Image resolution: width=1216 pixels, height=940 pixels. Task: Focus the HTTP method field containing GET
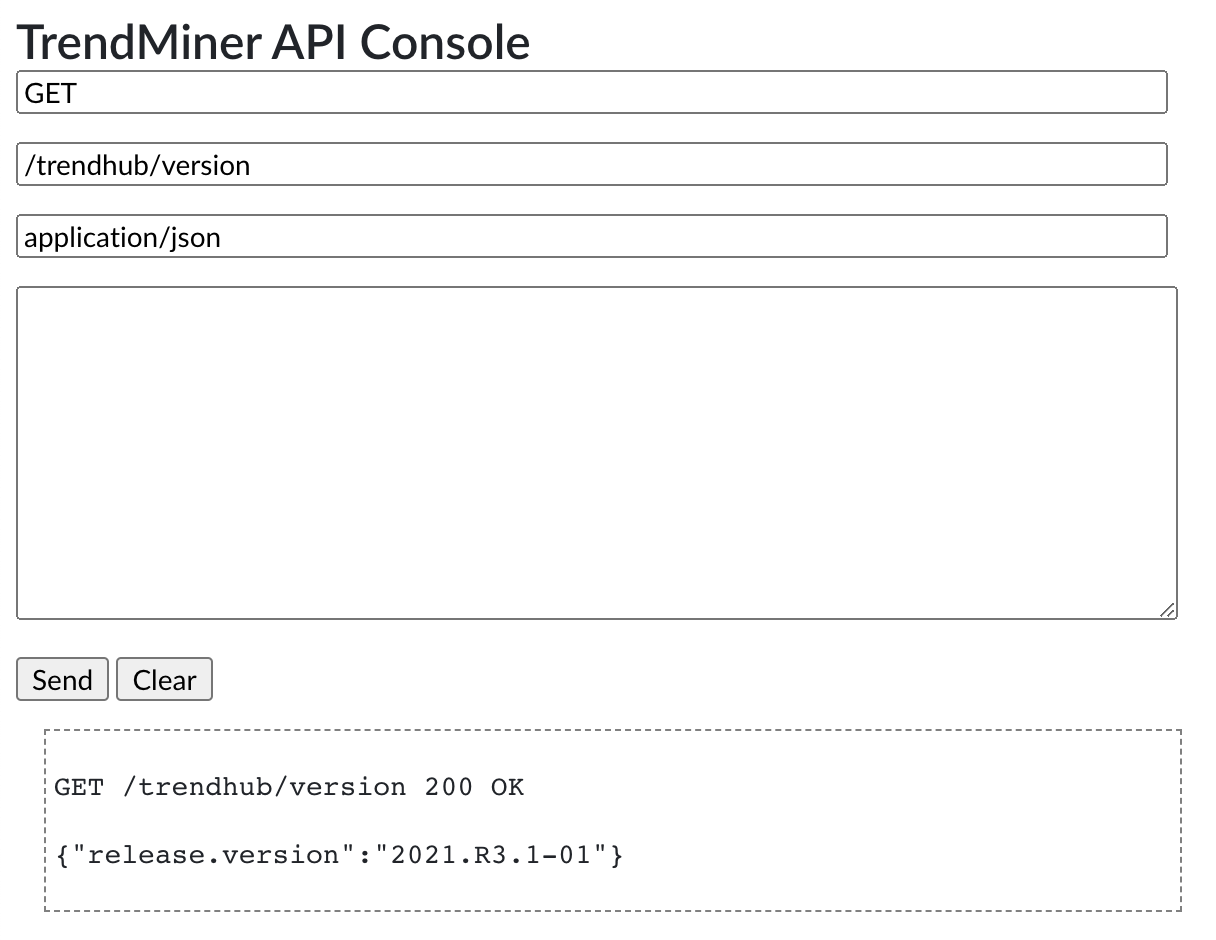591,92
